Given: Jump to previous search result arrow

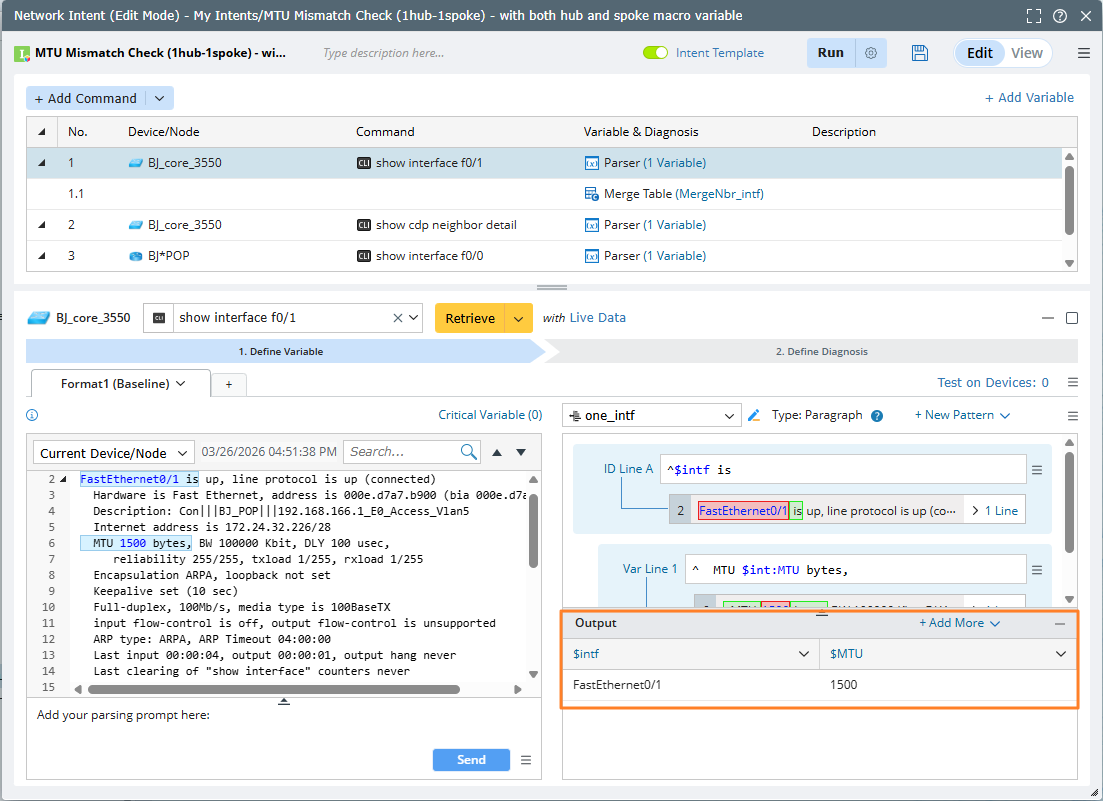Looking at the screenshot, I should (497, 452).
